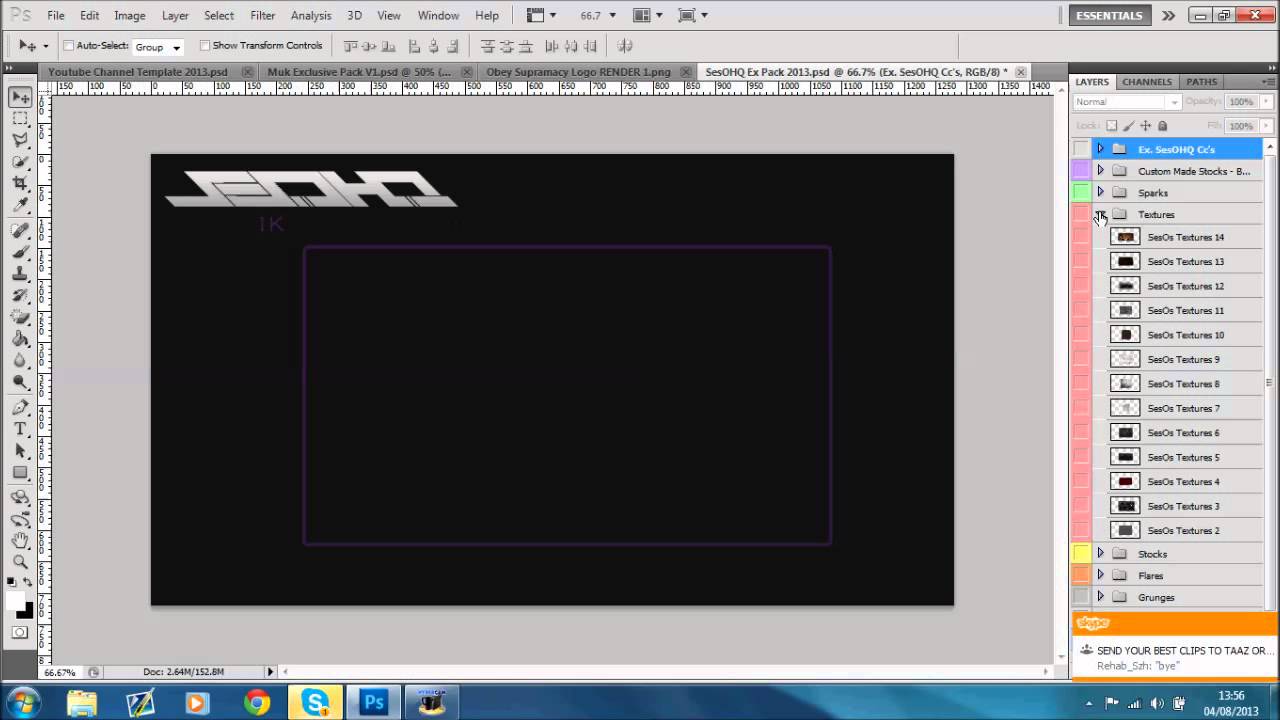Select the Eyedropper tool

(20, 205)
